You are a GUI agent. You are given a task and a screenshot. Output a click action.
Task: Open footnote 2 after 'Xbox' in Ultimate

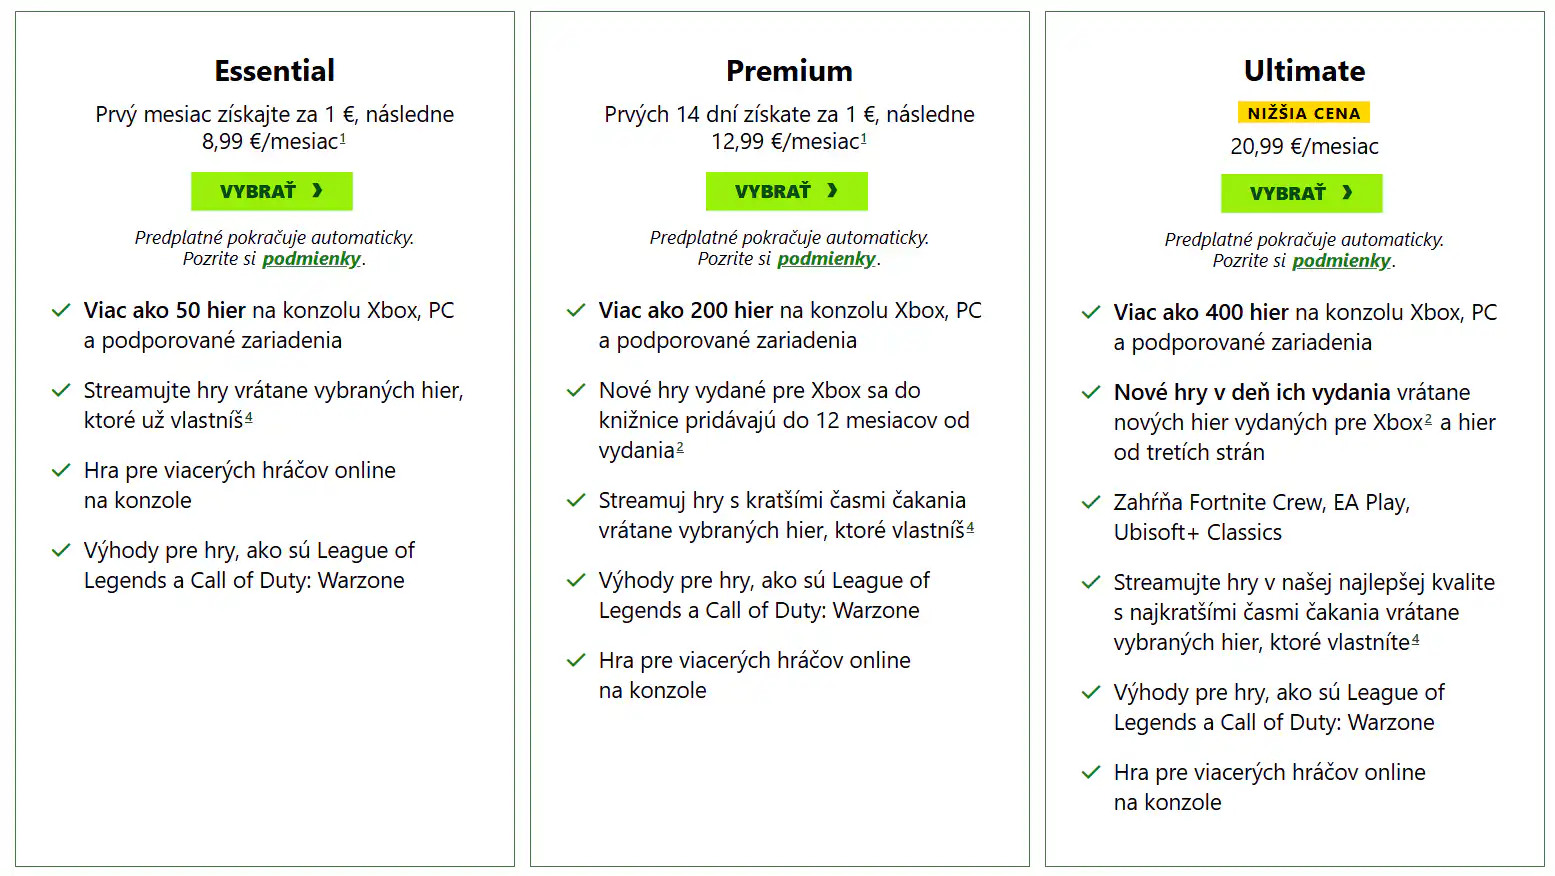tap(1428, 419)
